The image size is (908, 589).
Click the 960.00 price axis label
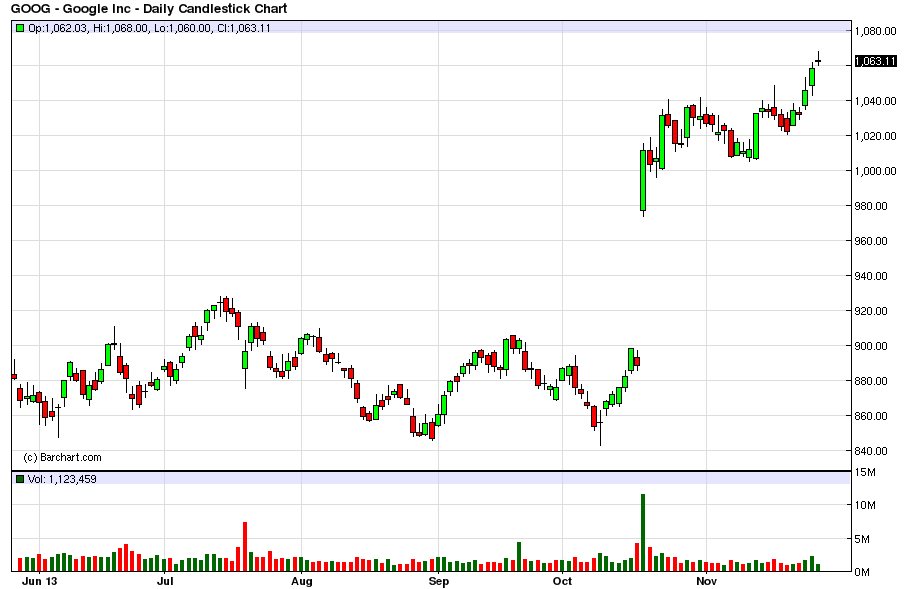click(x=871, y=241)
